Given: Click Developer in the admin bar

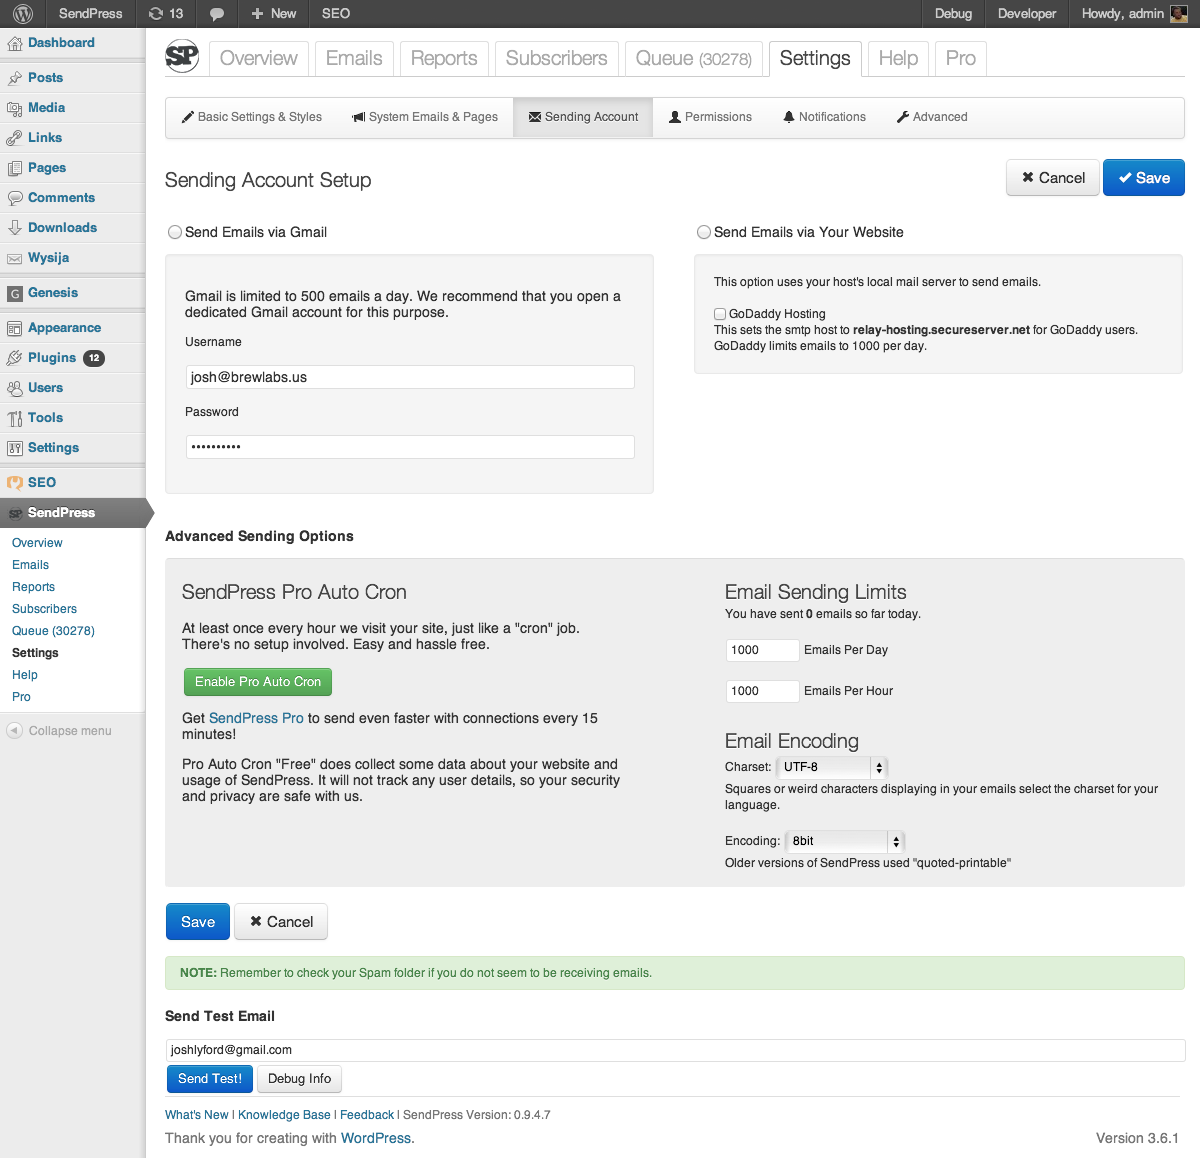Looking at the screenshot, I should [1027, 14].
